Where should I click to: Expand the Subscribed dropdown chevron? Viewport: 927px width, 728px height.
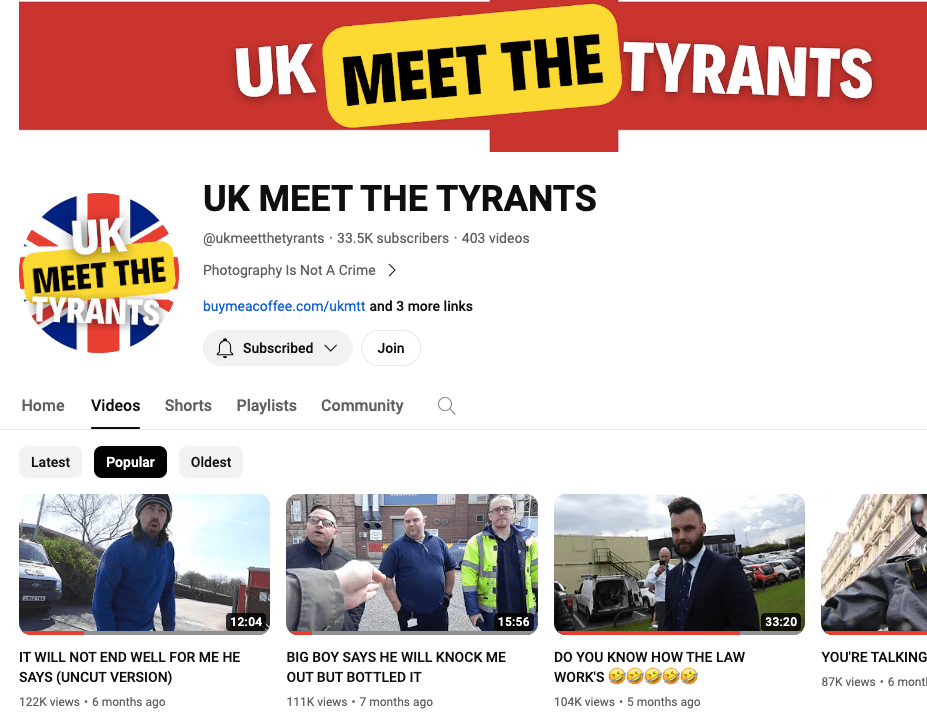pyautogui.click(x=330, y=348)
